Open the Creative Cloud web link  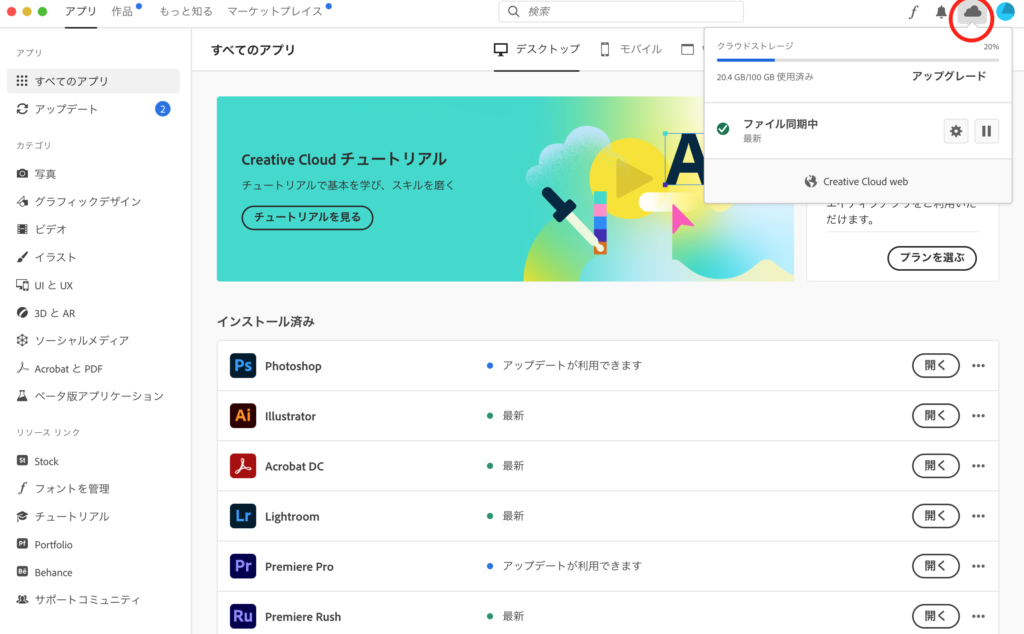point(856,182)
